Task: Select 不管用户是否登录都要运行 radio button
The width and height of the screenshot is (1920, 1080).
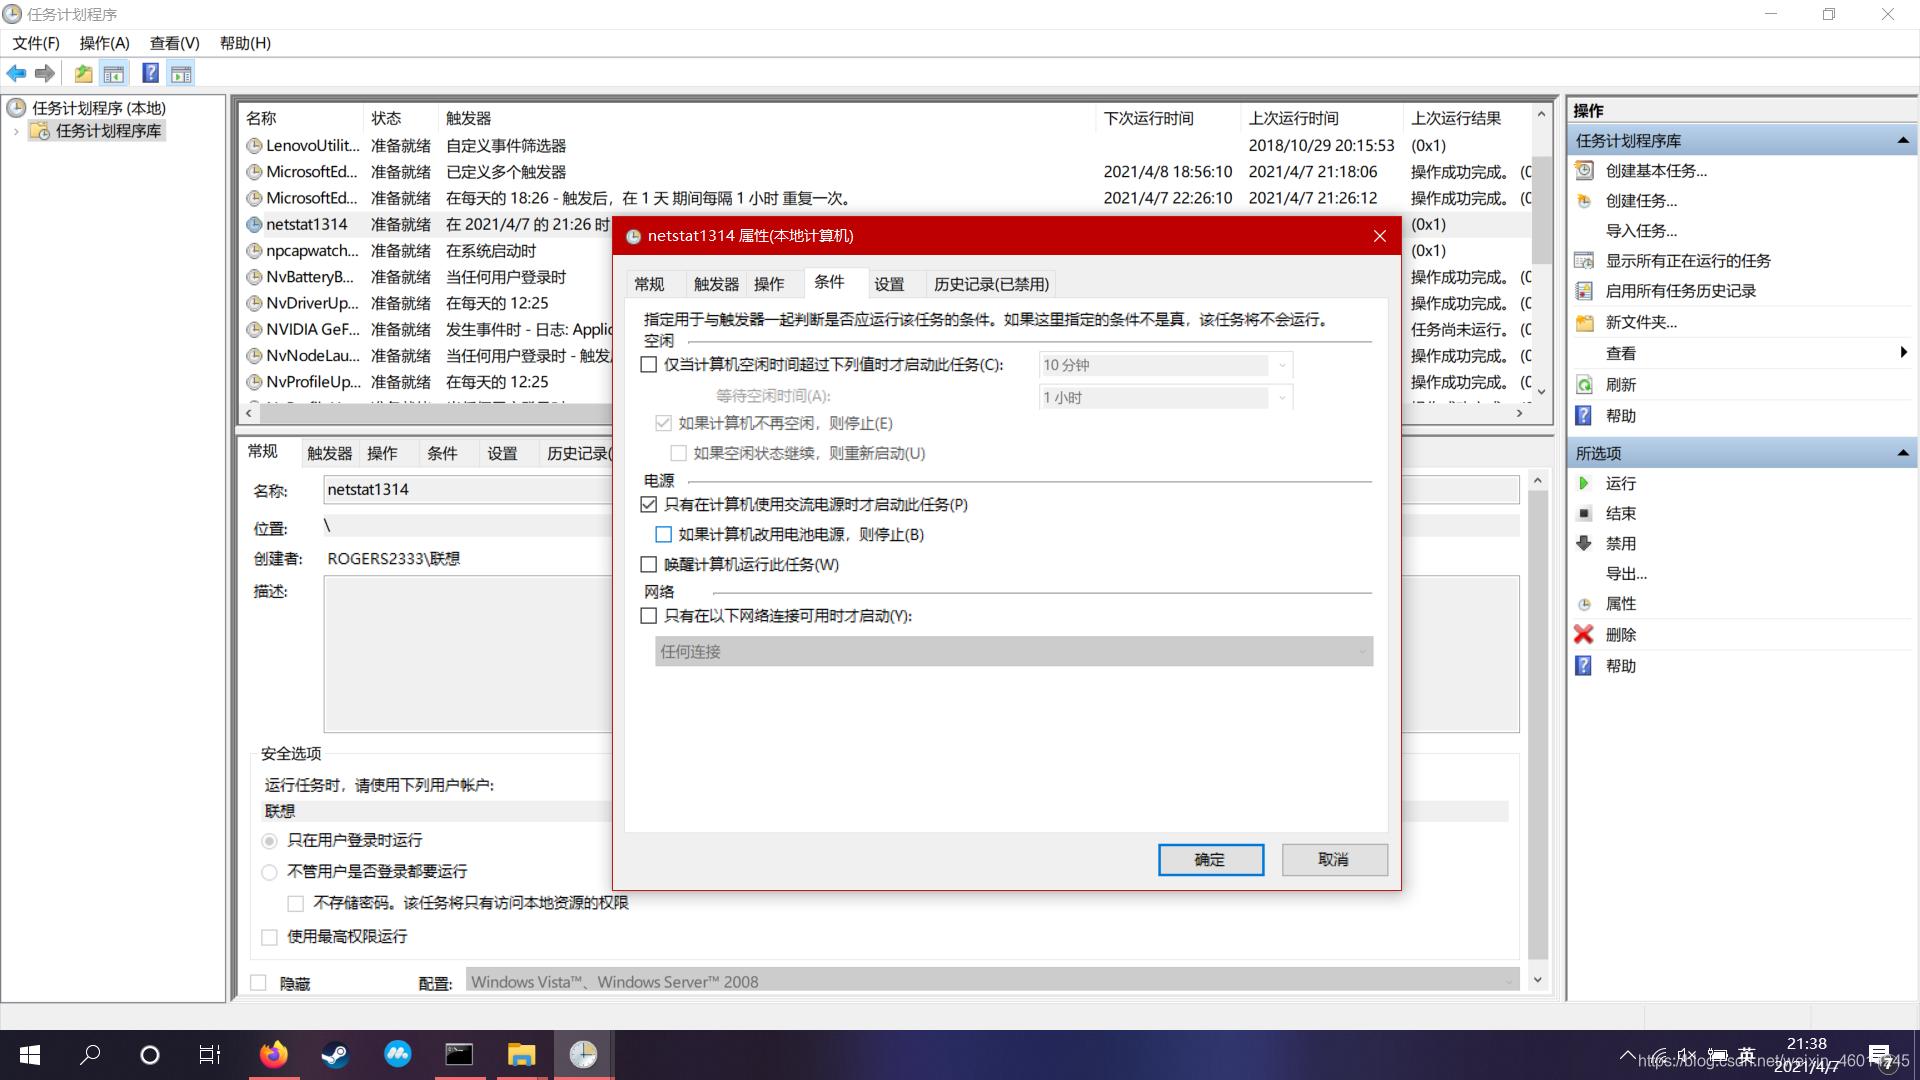Action: tap(269, 872)
